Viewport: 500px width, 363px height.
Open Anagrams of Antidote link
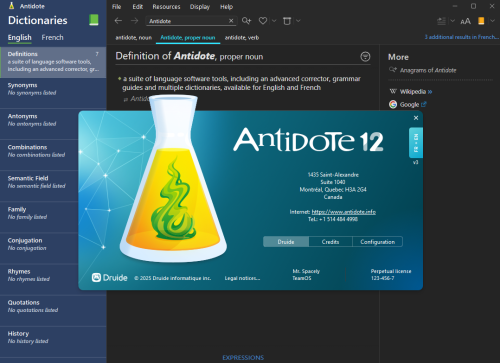coord(428,70)
